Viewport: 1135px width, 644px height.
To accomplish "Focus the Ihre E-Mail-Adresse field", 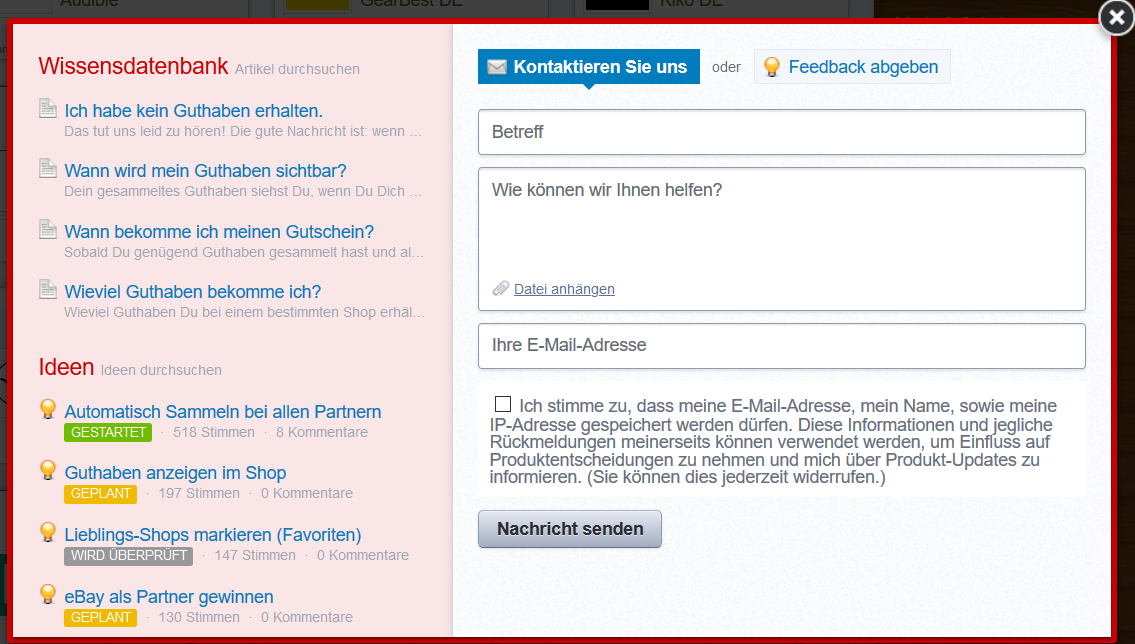I will point(782,346).
